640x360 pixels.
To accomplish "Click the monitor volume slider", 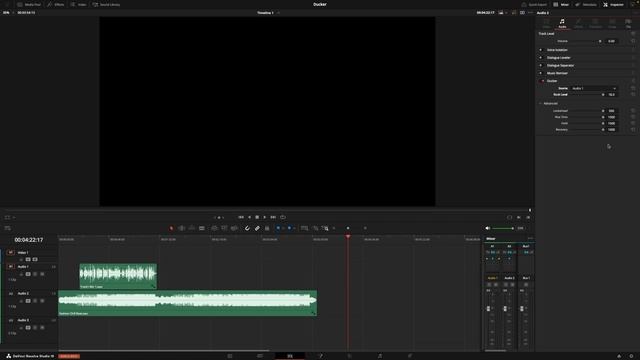I will 503,228.
